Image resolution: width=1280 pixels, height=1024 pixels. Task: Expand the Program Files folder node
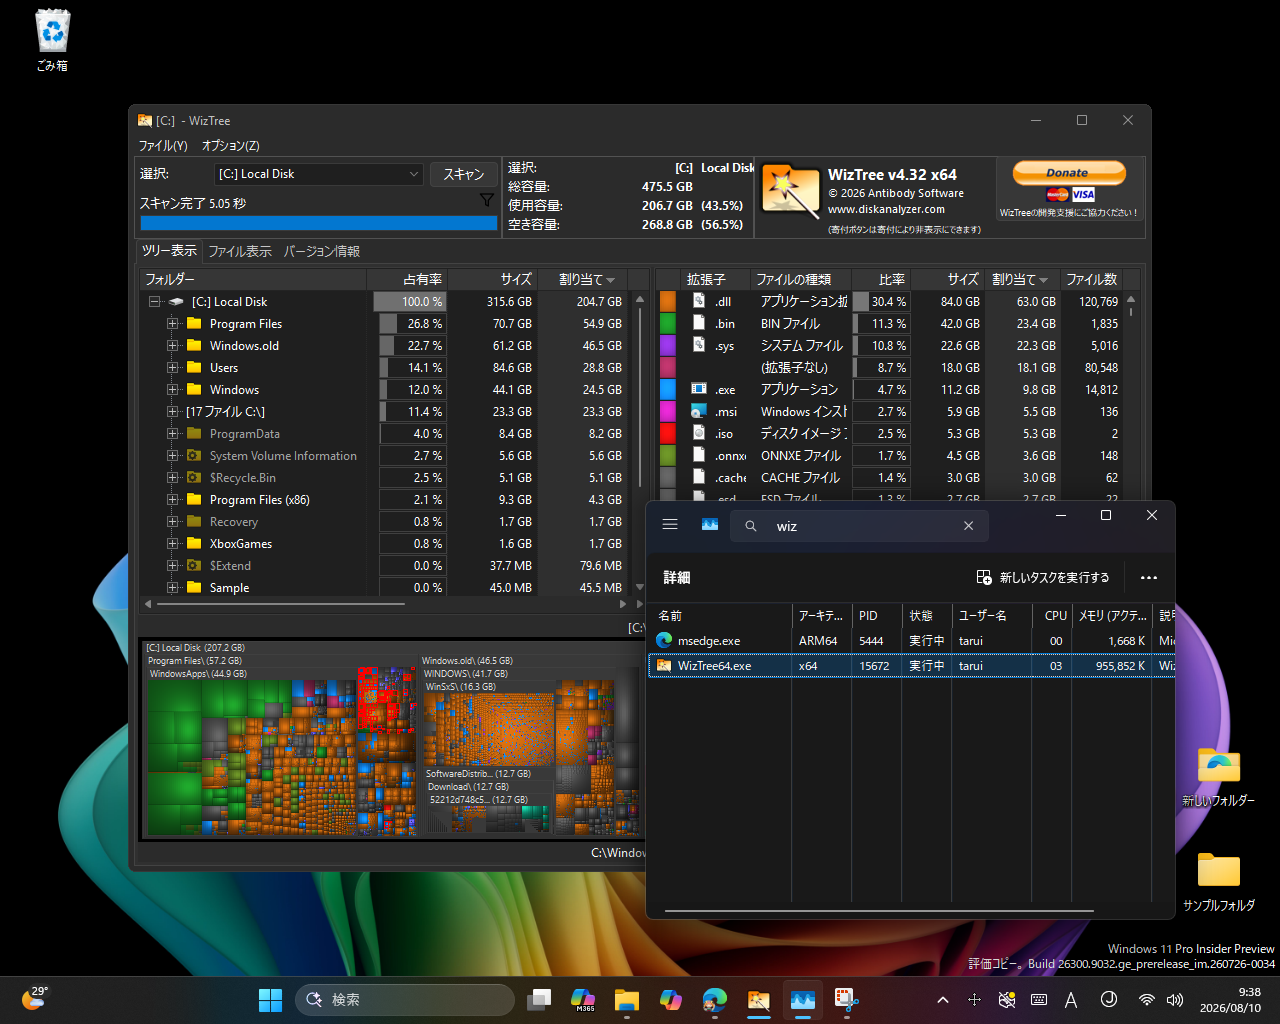coord(172,323)
